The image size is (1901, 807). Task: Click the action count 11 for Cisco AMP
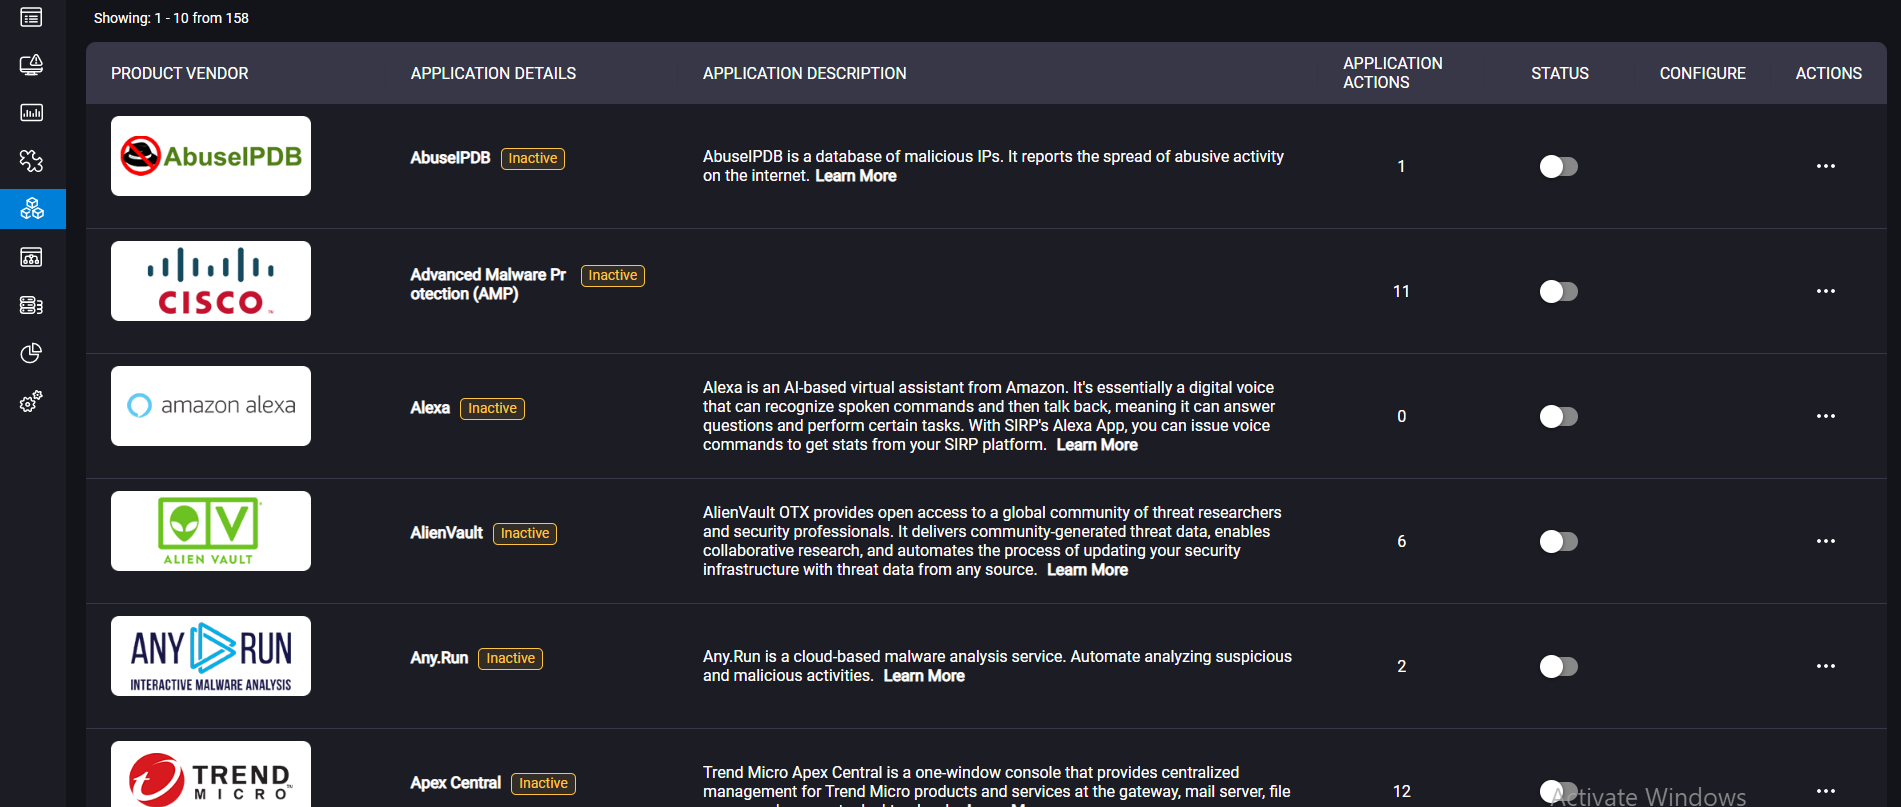(x=1401, y=291)
